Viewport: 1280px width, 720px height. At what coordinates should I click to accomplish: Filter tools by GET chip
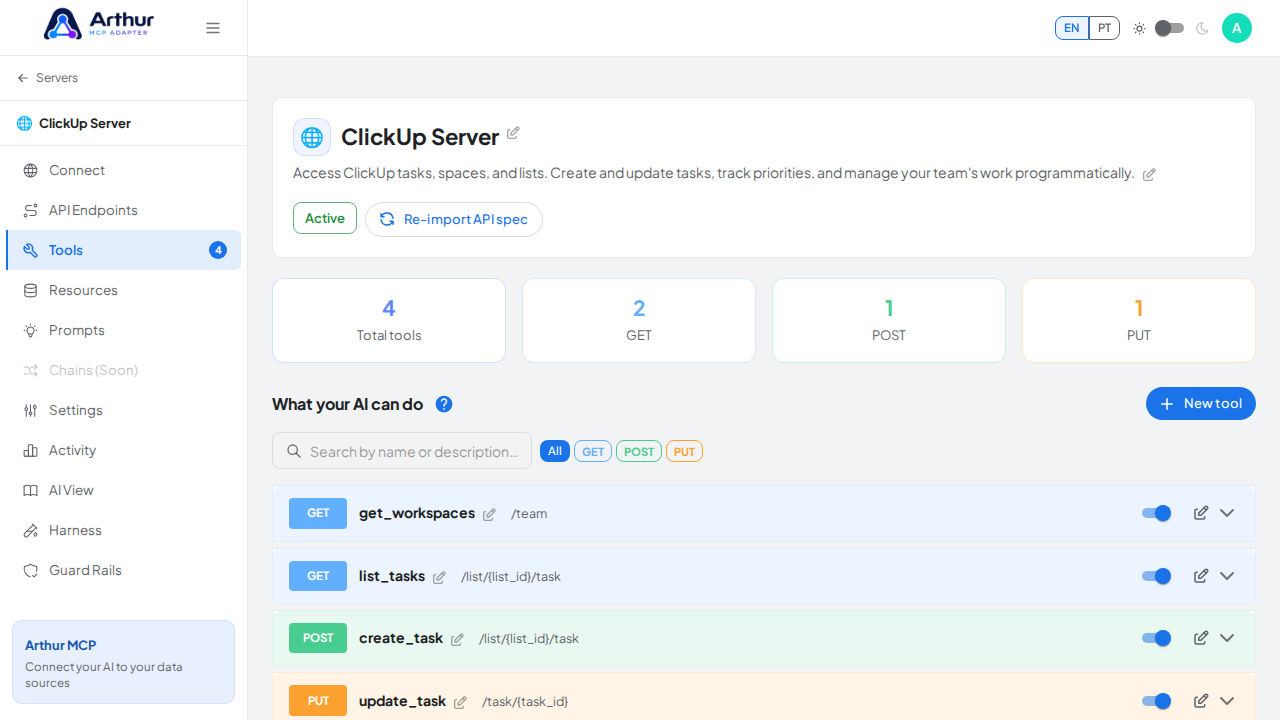(x=593, y=451)
